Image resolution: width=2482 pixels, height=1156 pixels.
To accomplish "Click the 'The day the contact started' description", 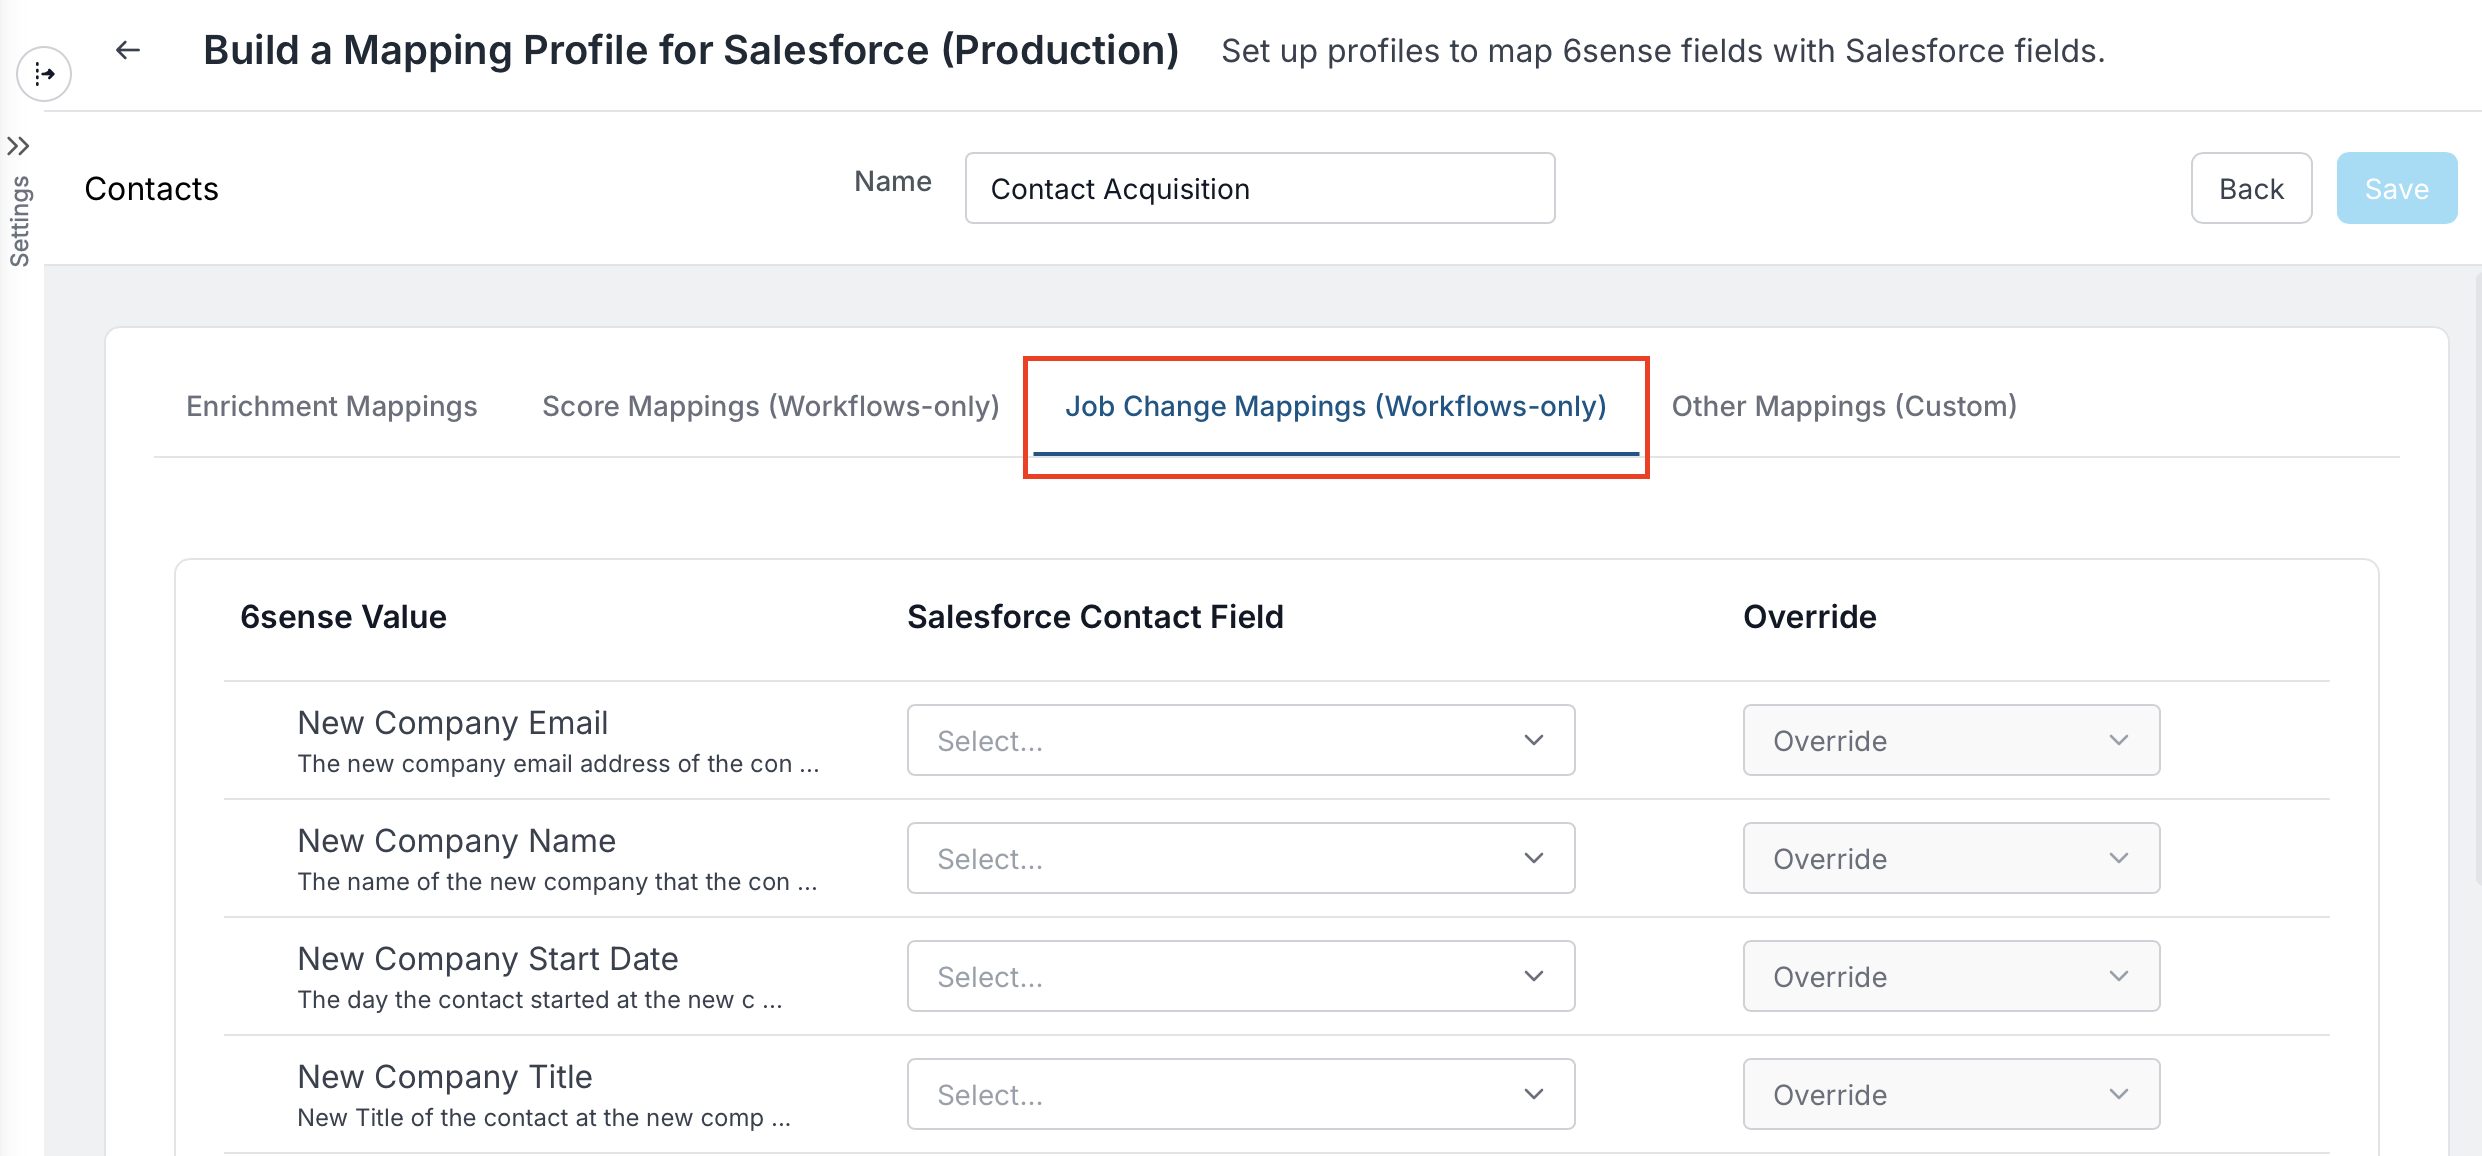I will click(540, 1000).
